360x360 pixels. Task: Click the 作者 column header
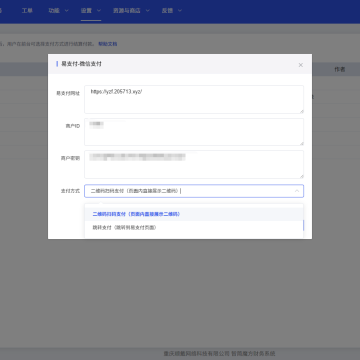pos(340,69)
